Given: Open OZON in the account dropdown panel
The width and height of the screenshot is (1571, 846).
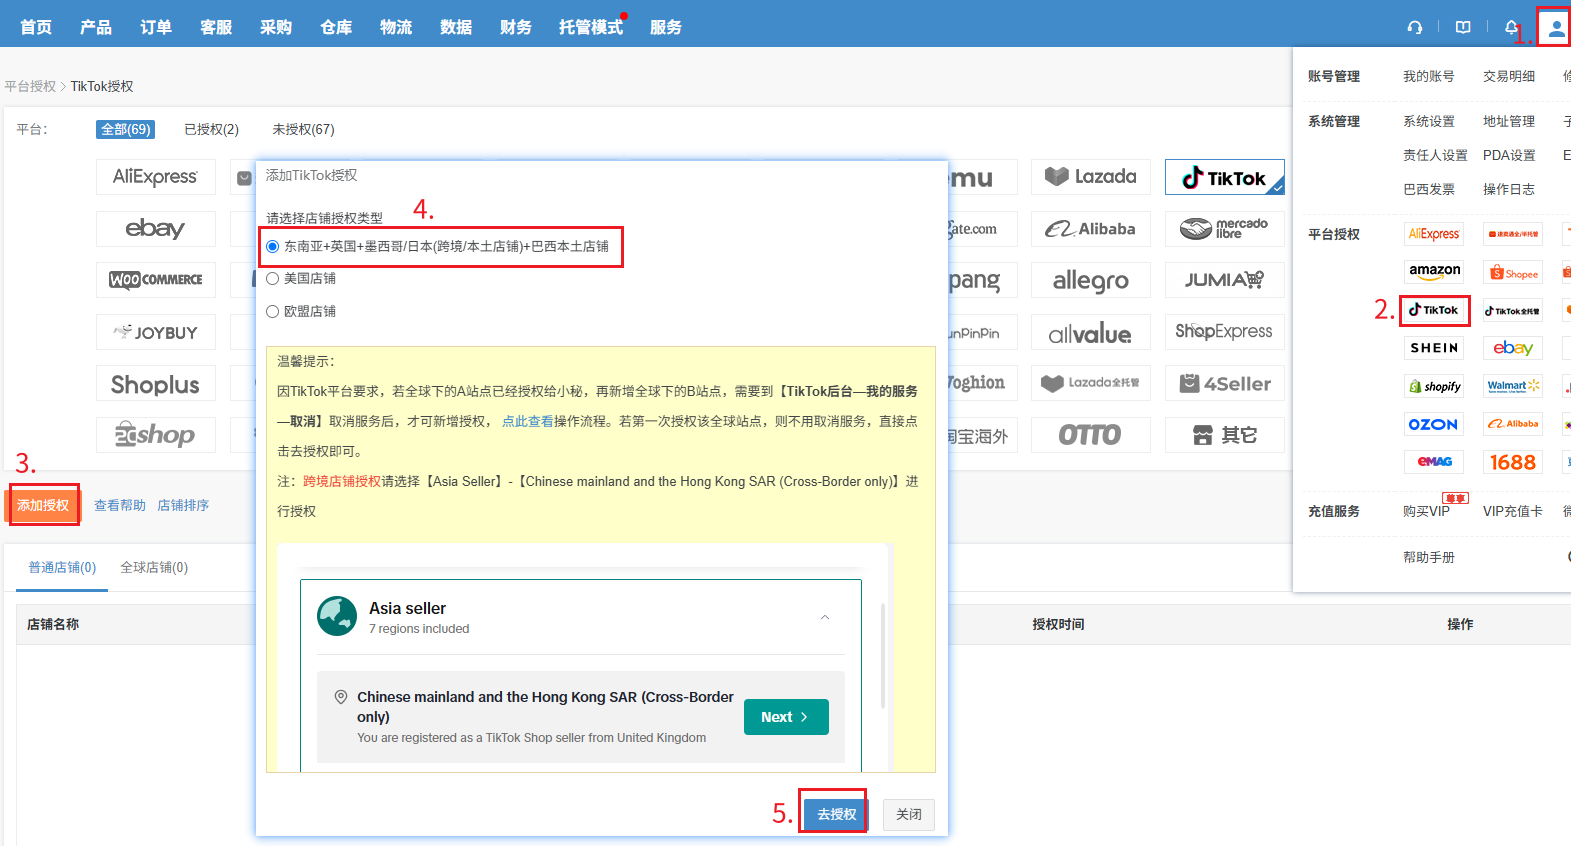Looking at the screenshot, I should 1434,424.
